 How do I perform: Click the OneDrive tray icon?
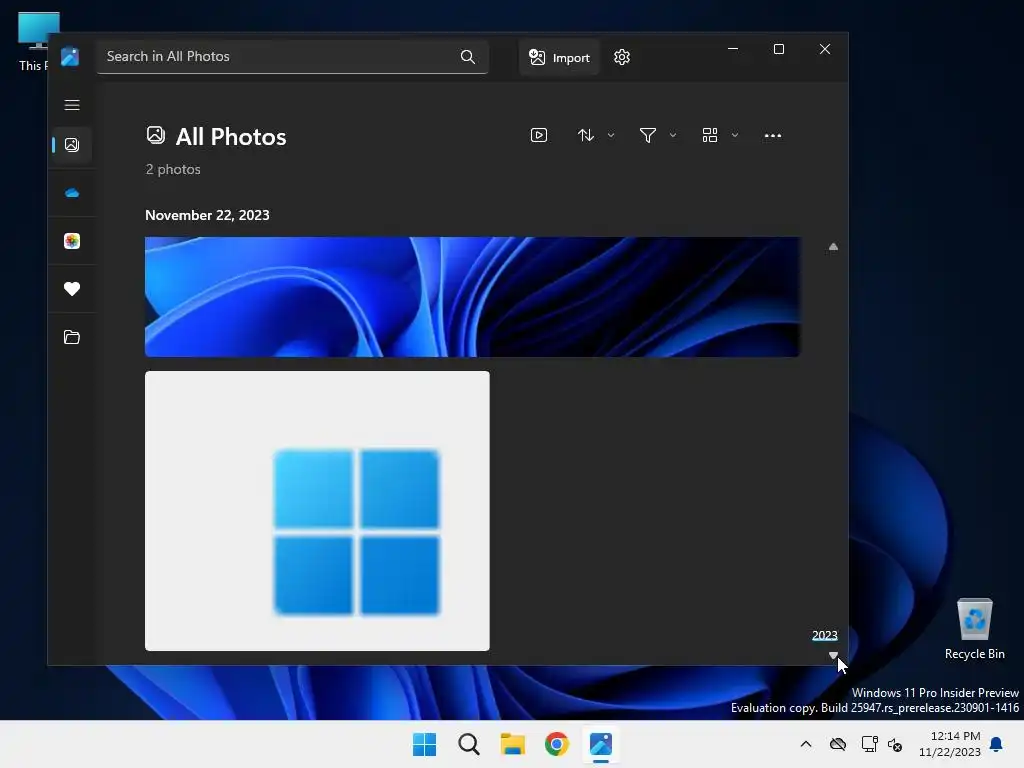pos(838,744)
